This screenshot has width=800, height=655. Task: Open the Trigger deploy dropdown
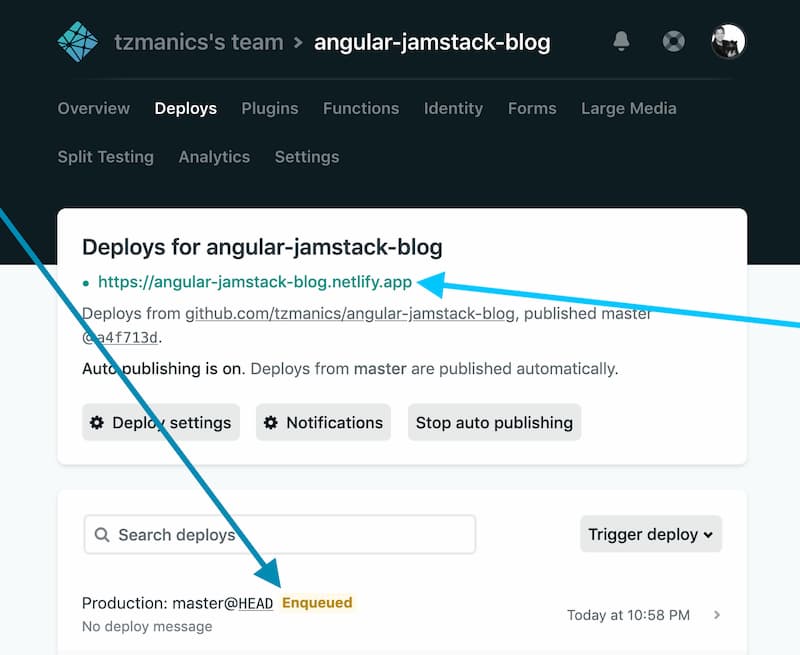coord(650,534)
